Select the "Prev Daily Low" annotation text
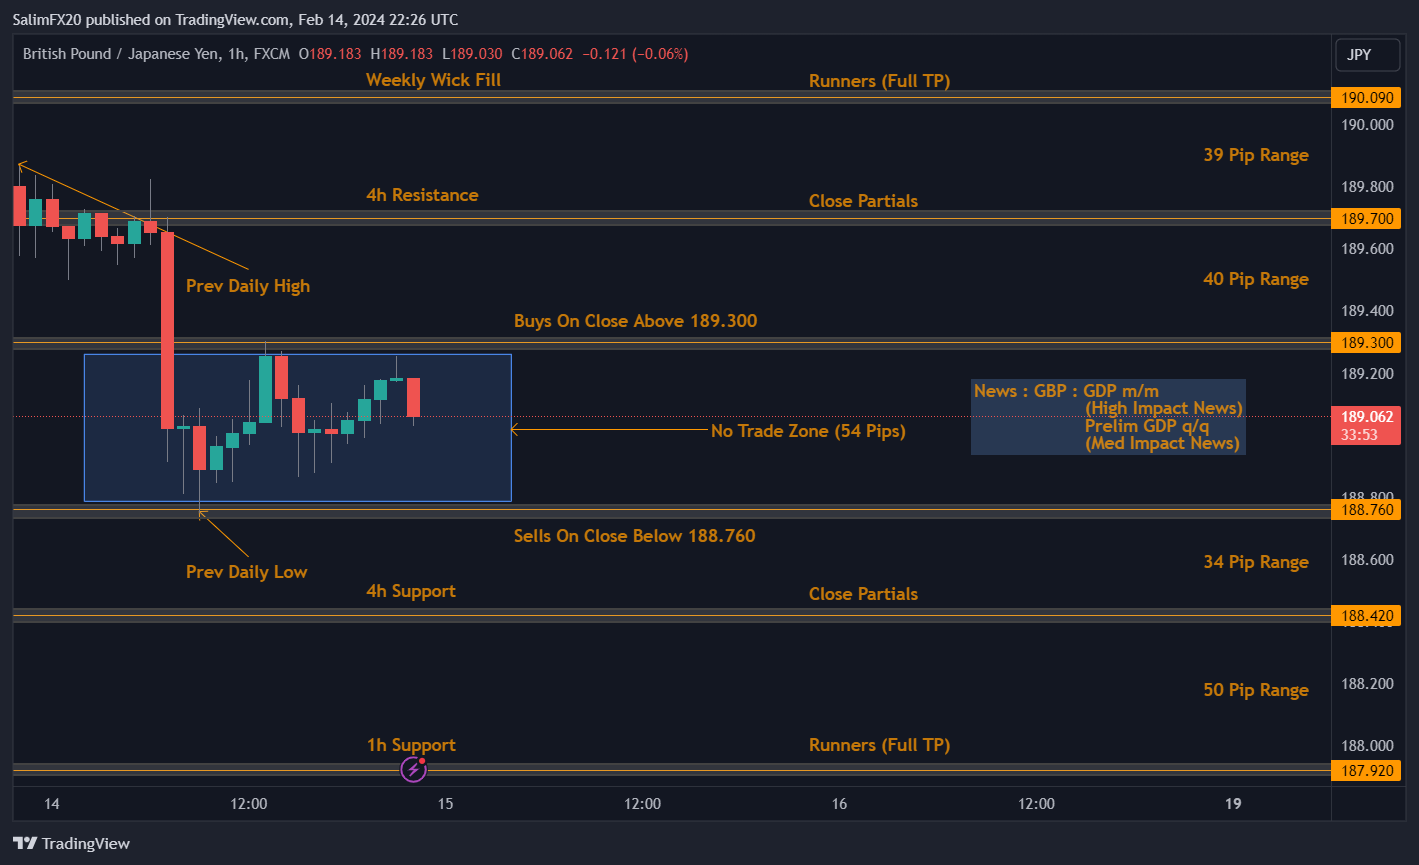The width and height of the screenshot is (1419, 865). [x=246, y=572]
